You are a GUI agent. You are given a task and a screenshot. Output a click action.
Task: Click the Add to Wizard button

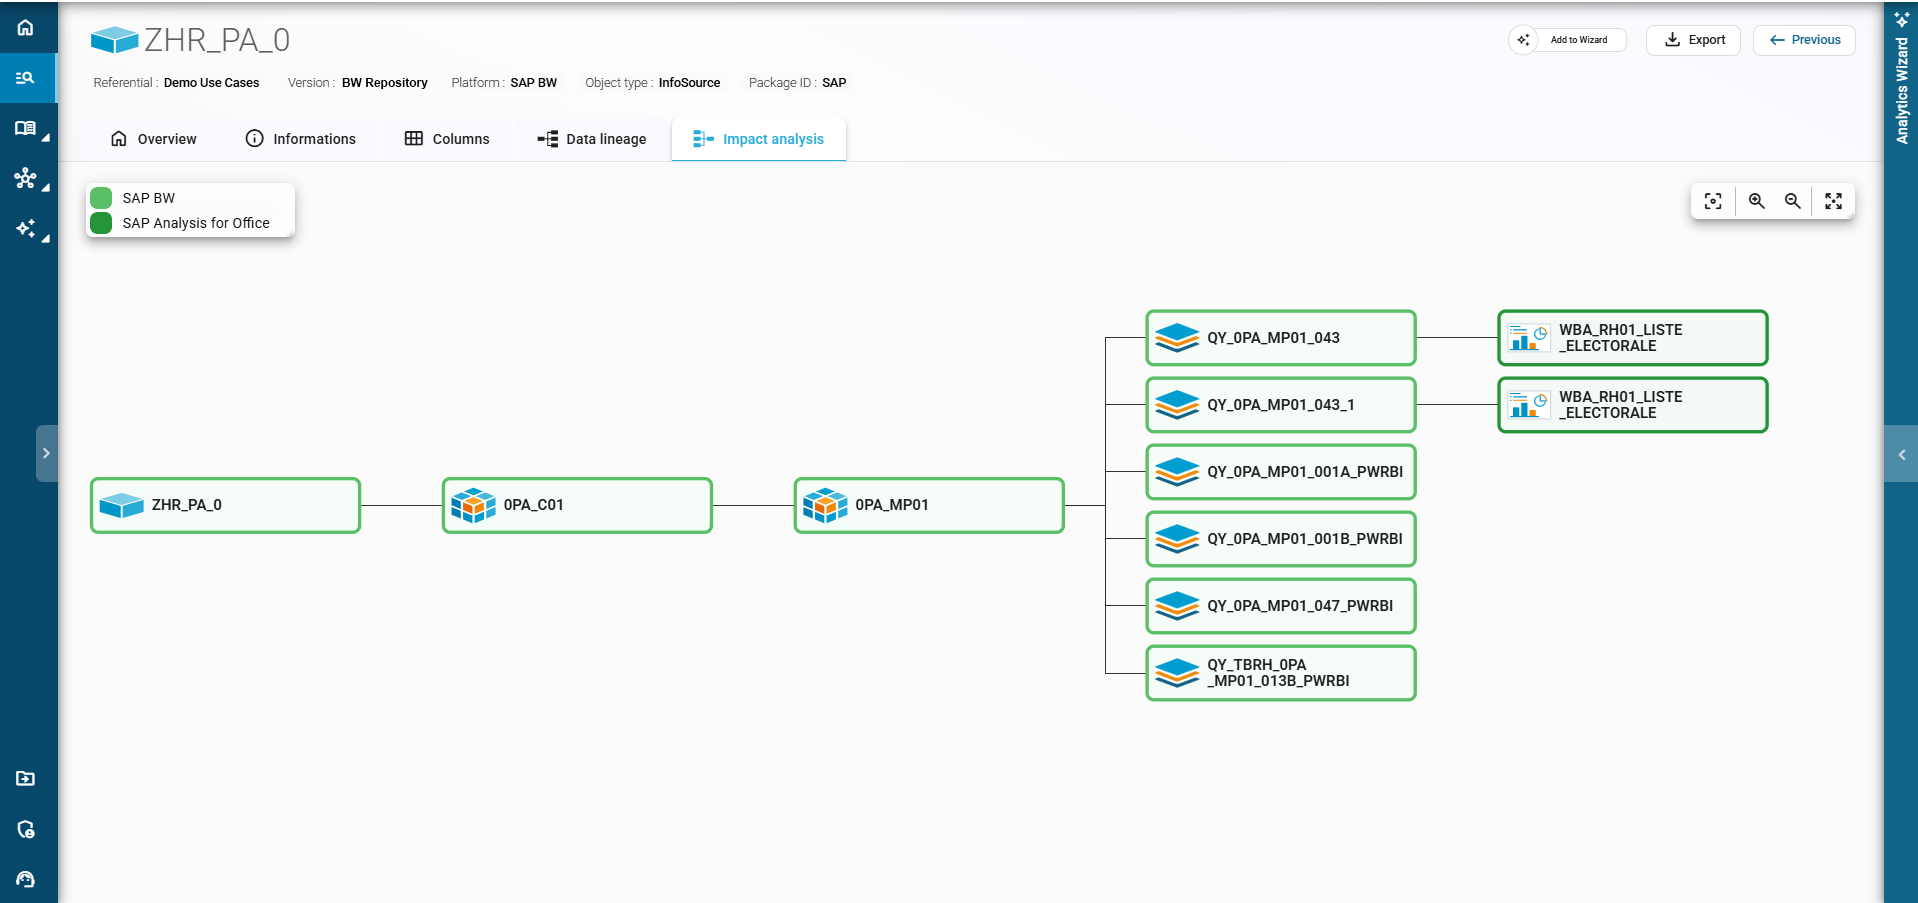tap(1568, 40)
